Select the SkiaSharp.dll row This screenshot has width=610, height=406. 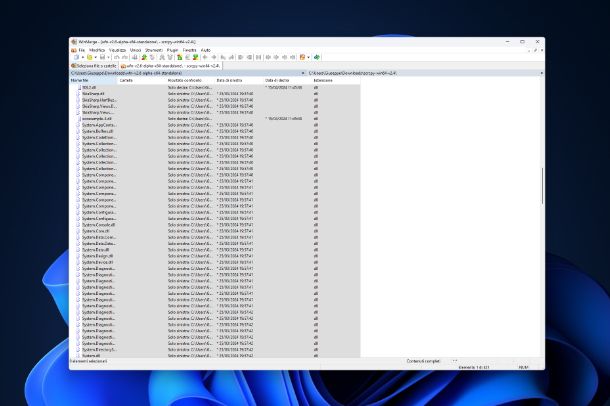tap(215, 94)
